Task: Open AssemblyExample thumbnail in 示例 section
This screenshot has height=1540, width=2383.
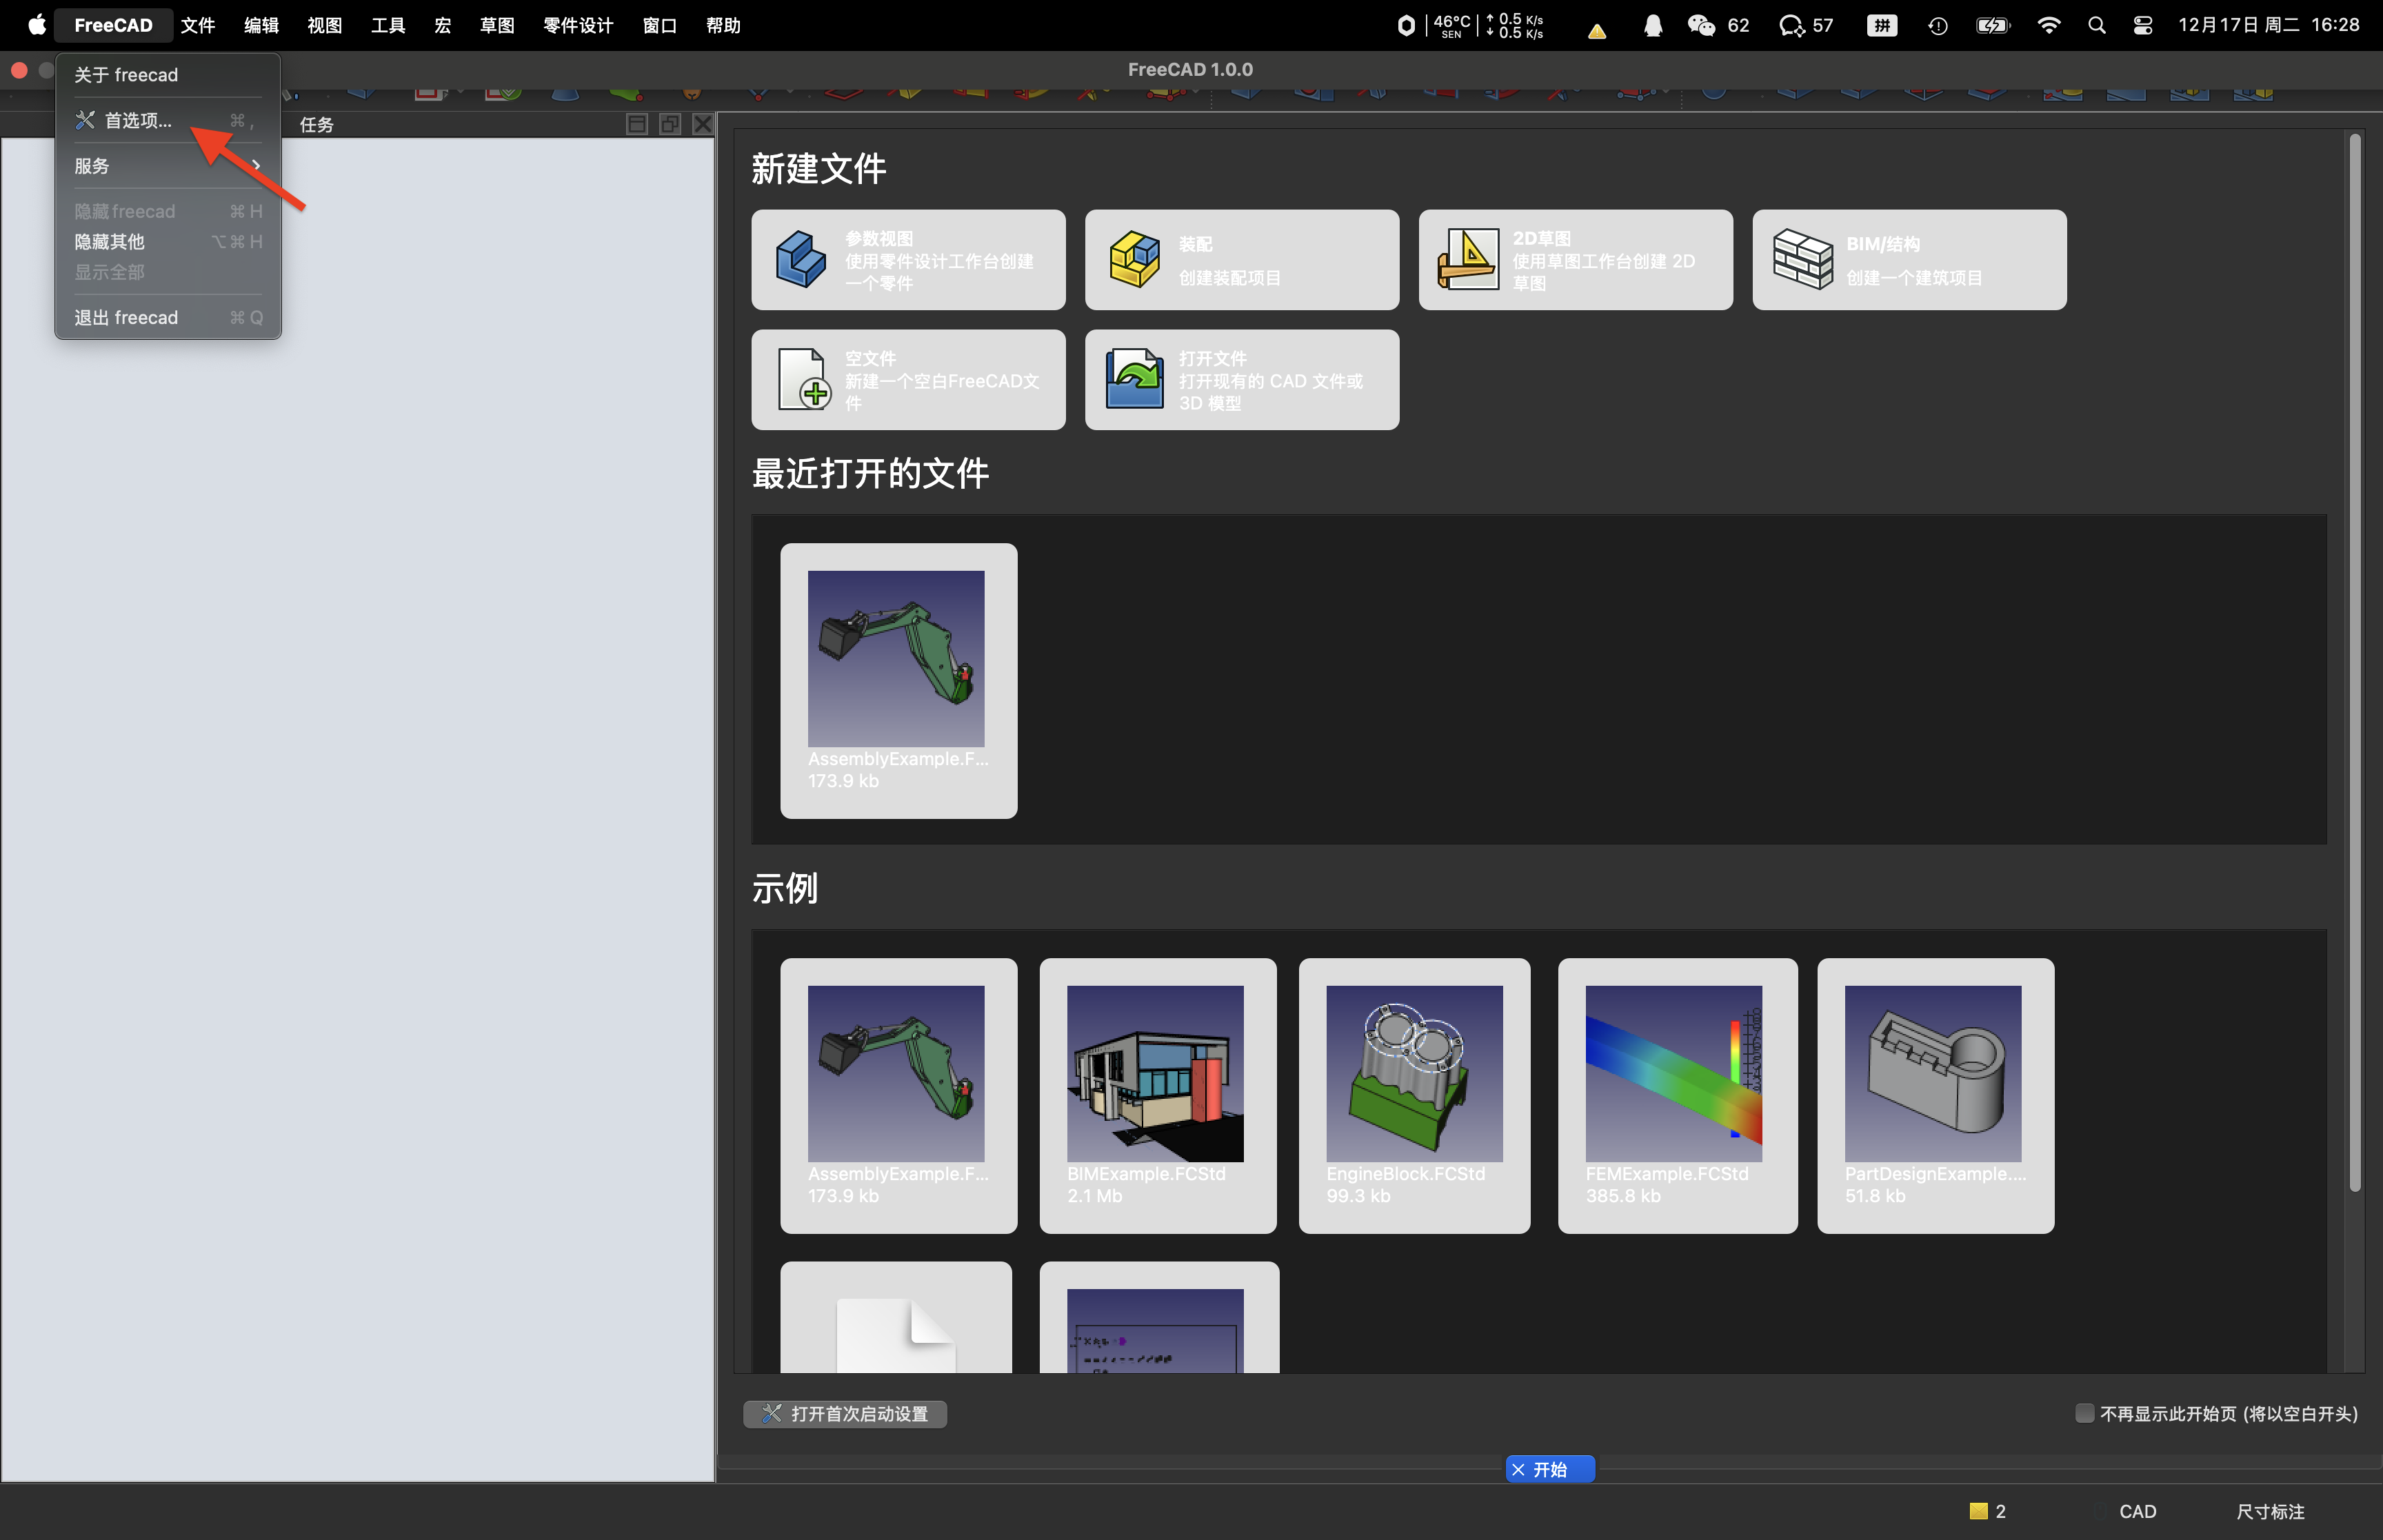Action: click(899, 1096)
